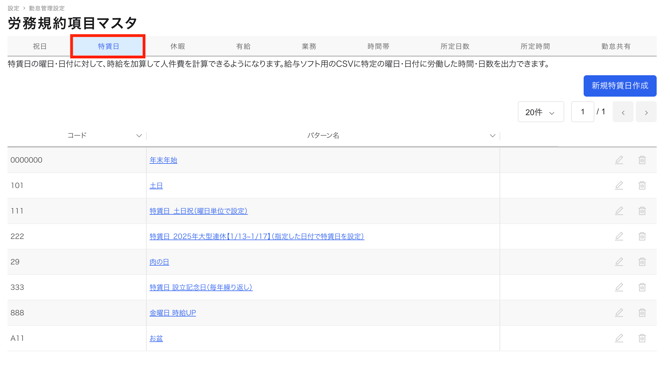Open 特賃日_土日祝(曜日単位で設定) link
Image resolution: width=670 pixels, height=368 pixels.
[x=198, y=211]
